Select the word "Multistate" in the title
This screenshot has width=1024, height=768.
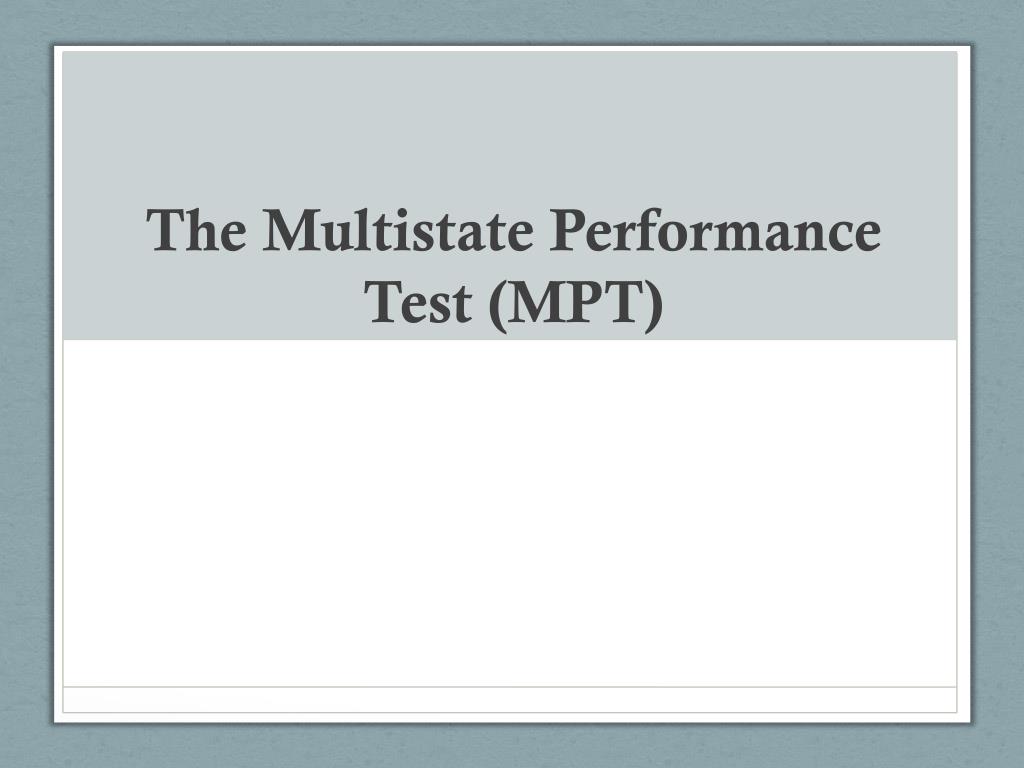pyautogui.click(x=398, y=229)
